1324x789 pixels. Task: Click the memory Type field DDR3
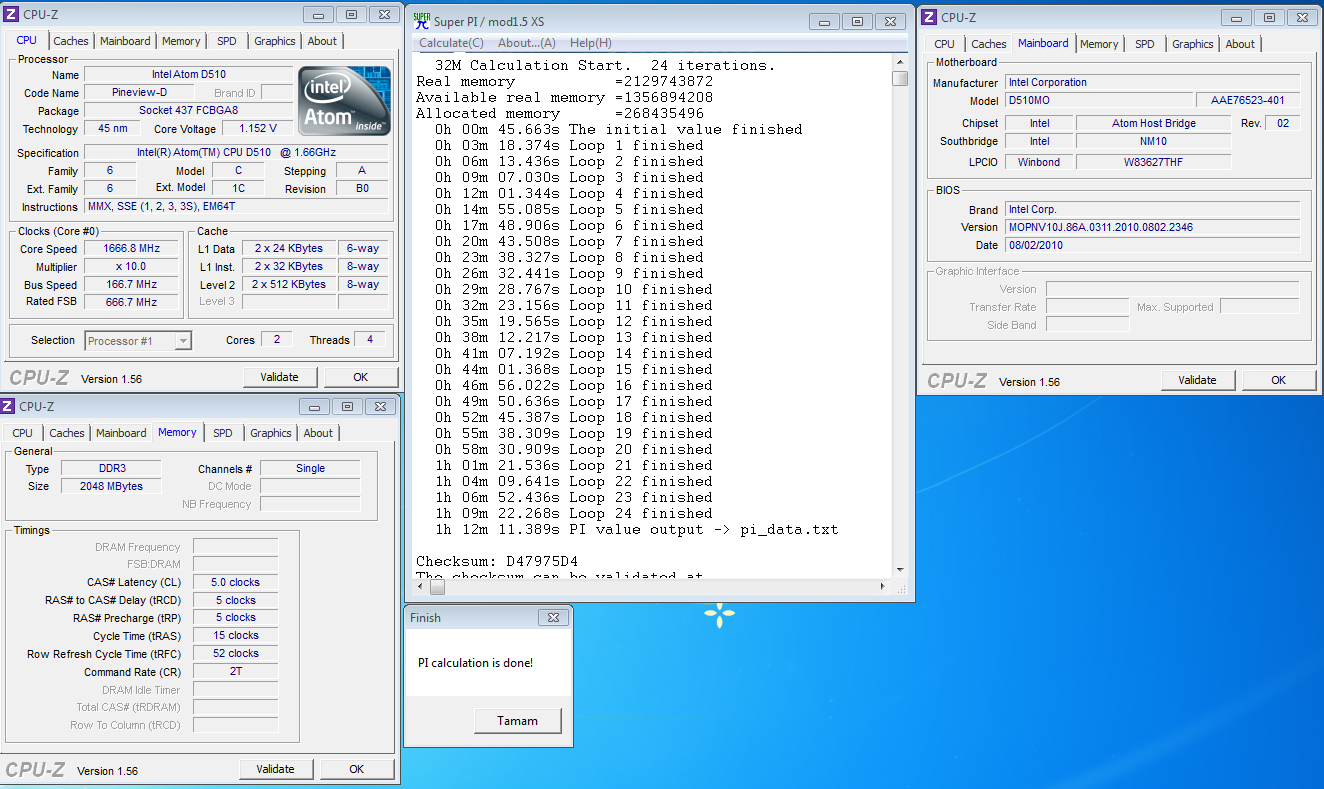(x=111, y=469)
